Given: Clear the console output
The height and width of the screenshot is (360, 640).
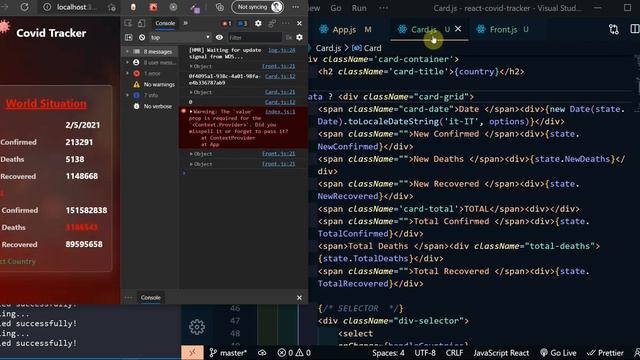Looking at the screenshot, I should (142, 37).
